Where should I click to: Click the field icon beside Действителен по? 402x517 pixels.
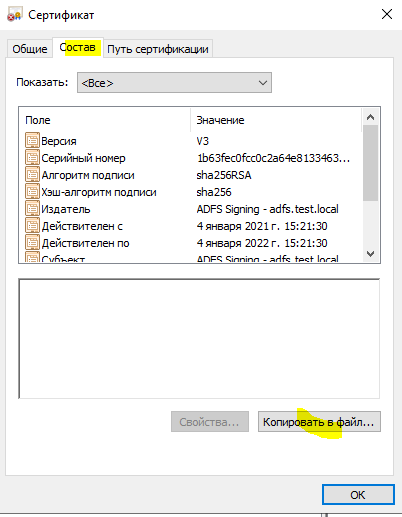32,243
